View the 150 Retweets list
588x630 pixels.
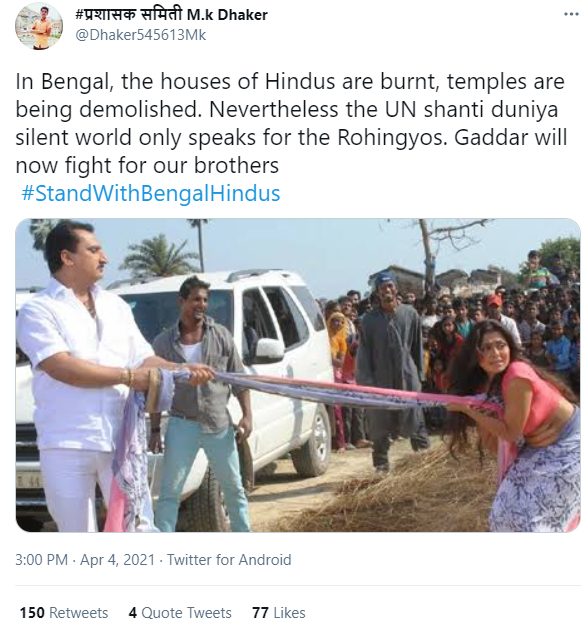(64, 613)
